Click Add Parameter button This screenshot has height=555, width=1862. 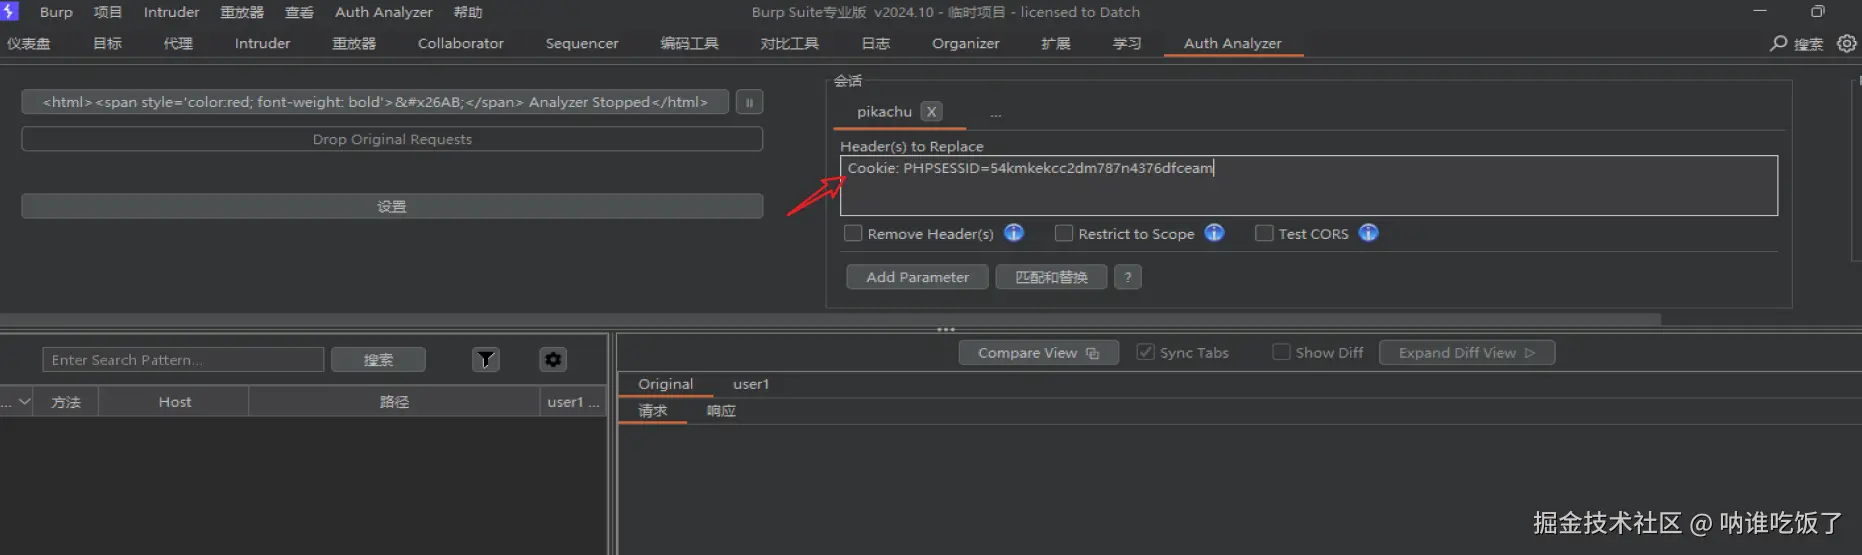917,277
